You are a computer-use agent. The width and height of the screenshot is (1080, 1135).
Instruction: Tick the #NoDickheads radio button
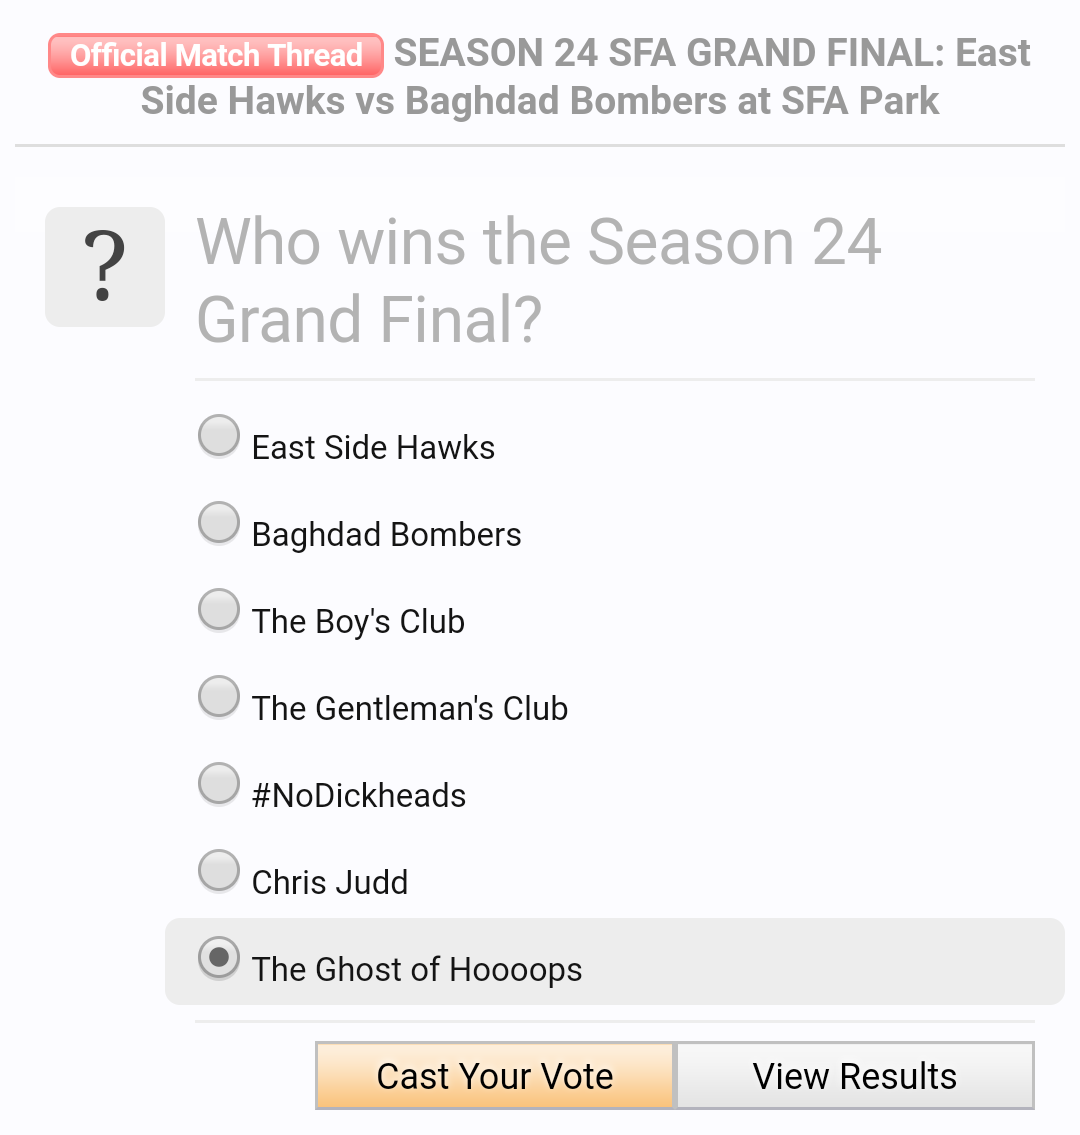pyautogui.click(x=219, y=784)
